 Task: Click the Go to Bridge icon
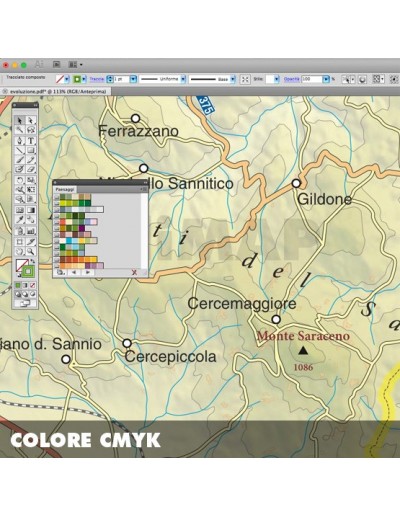(x=56, y=64)
